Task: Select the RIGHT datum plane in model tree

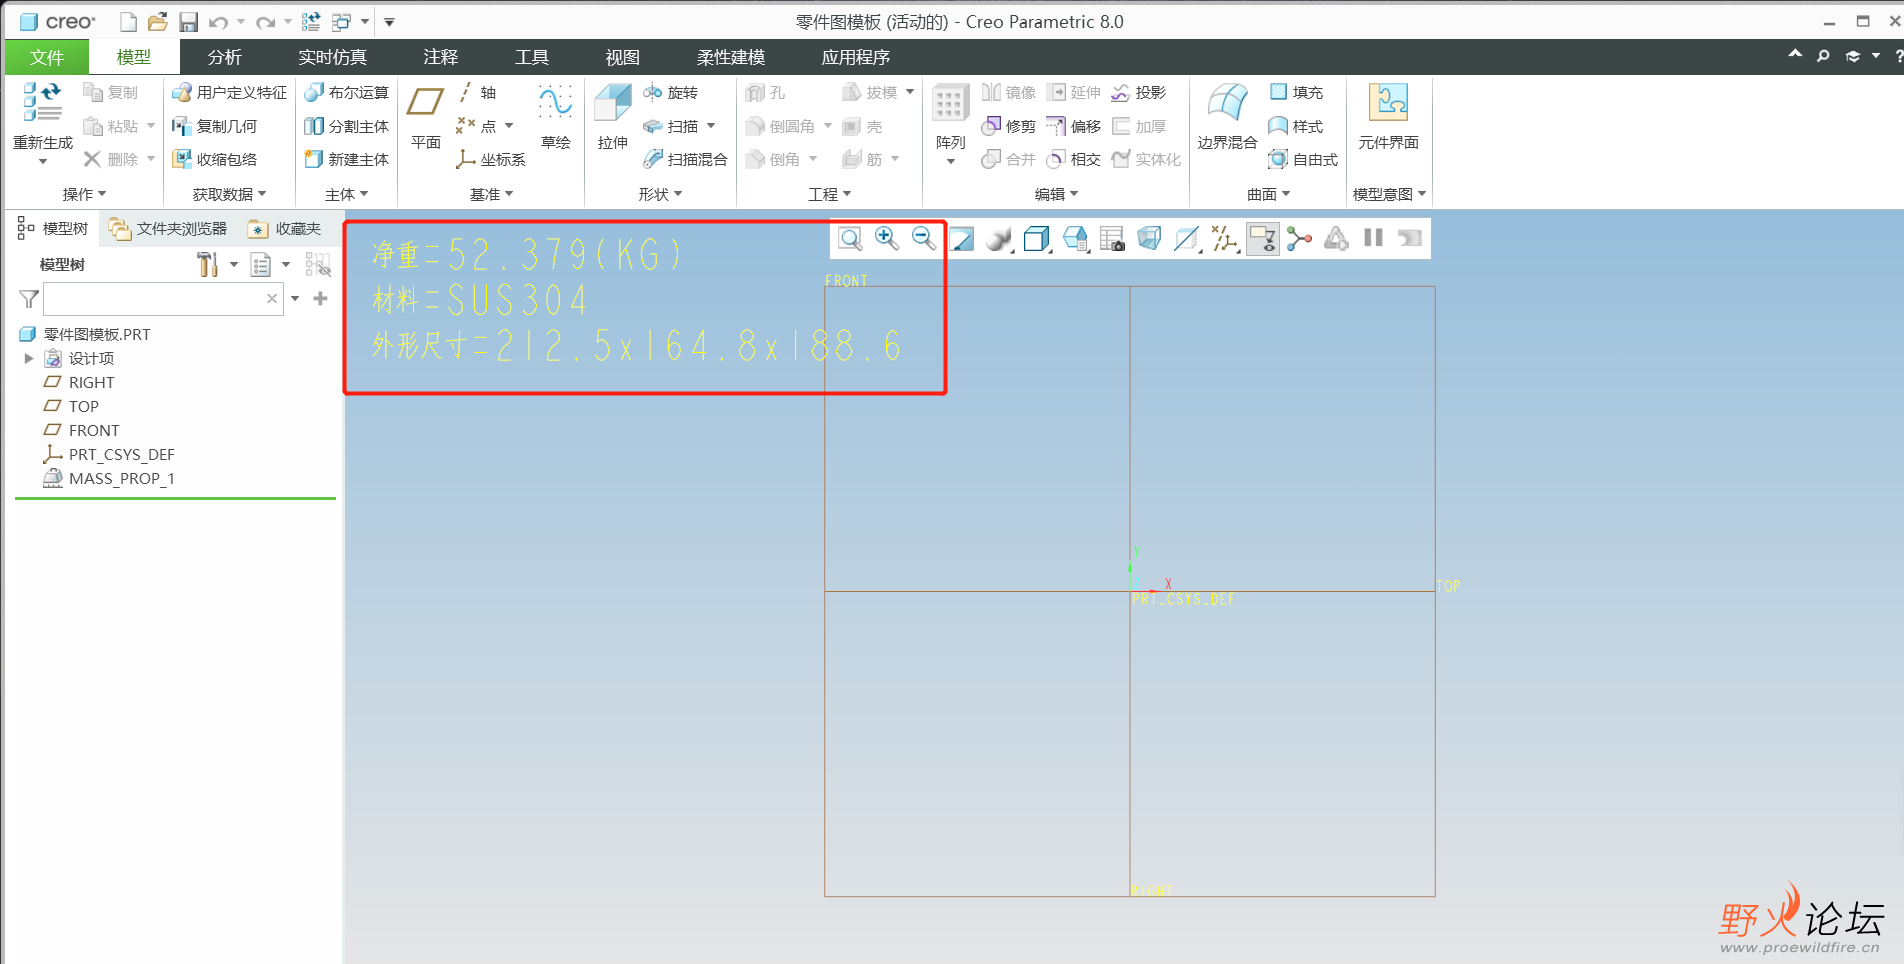Action: coord(79,382)
